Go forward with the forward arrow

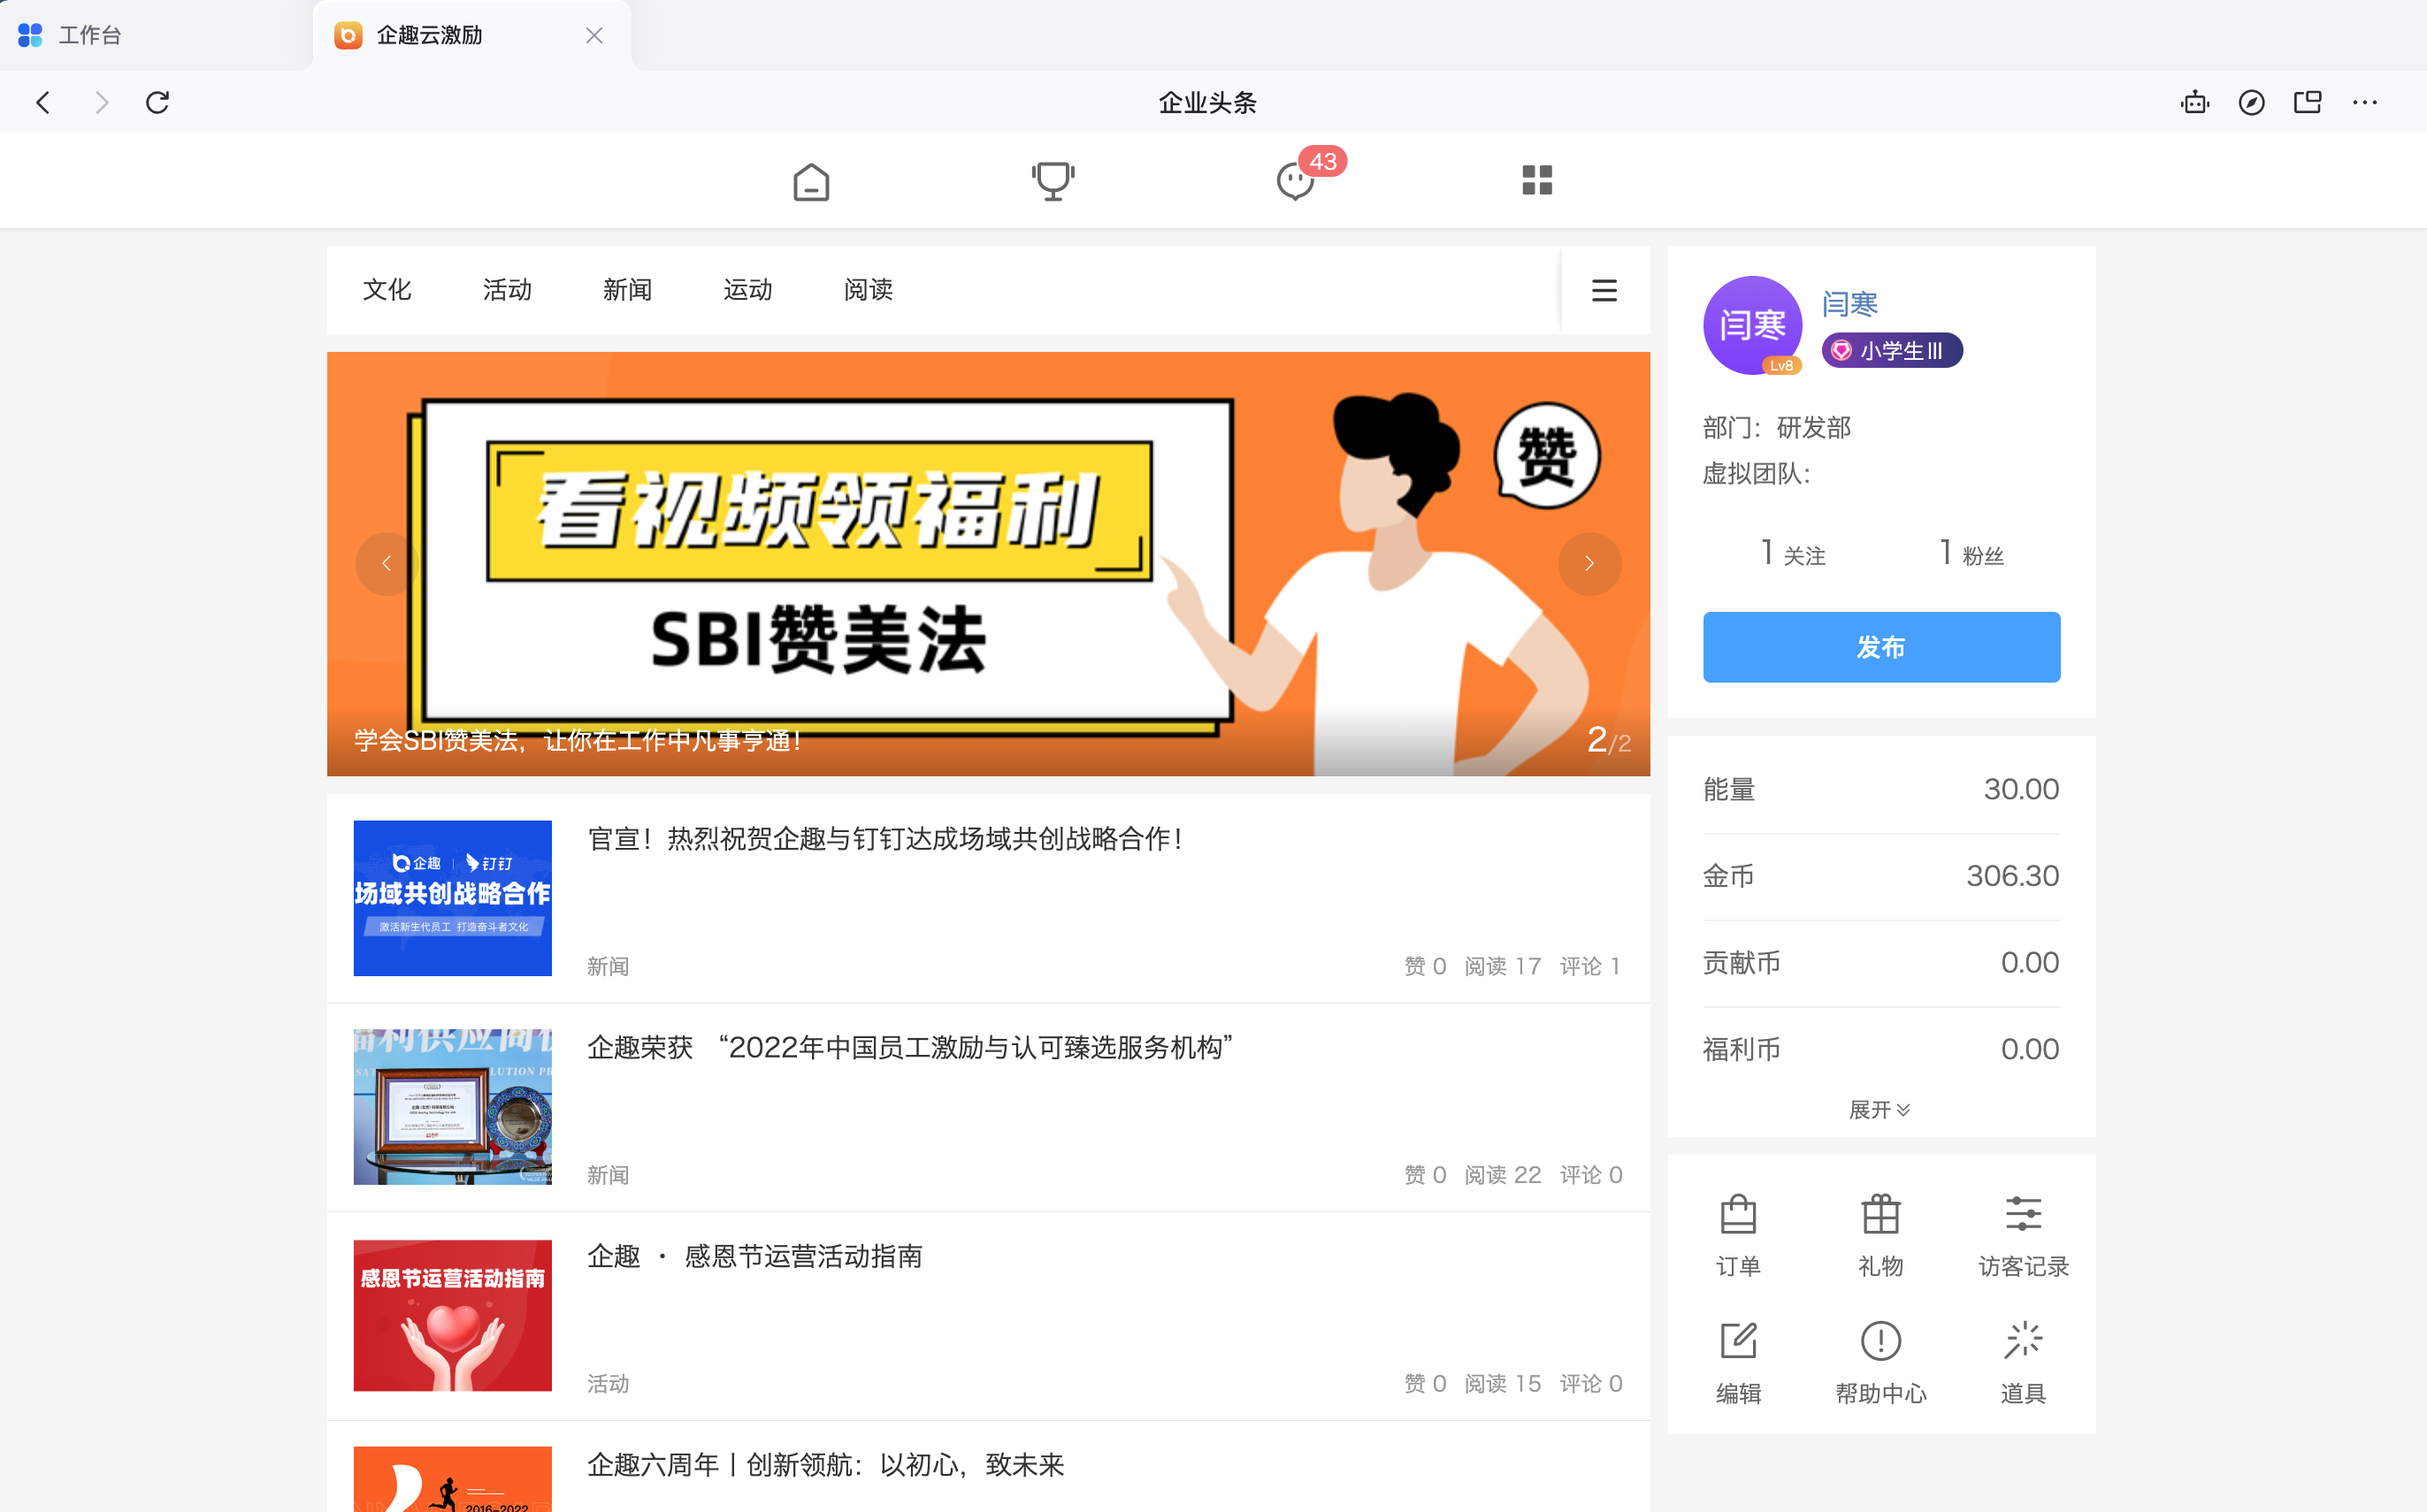(101, 102)
